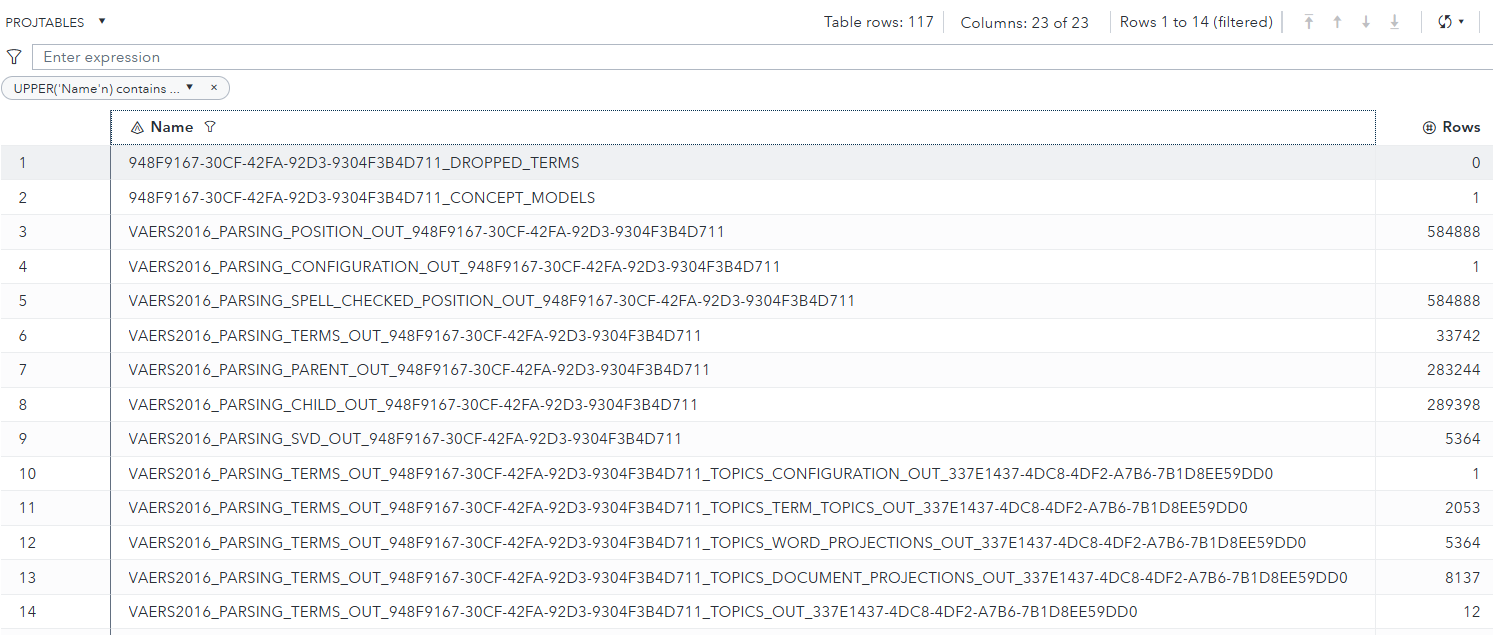Click the Rows 1 to 14 (filtered) label

[1196, 21]
